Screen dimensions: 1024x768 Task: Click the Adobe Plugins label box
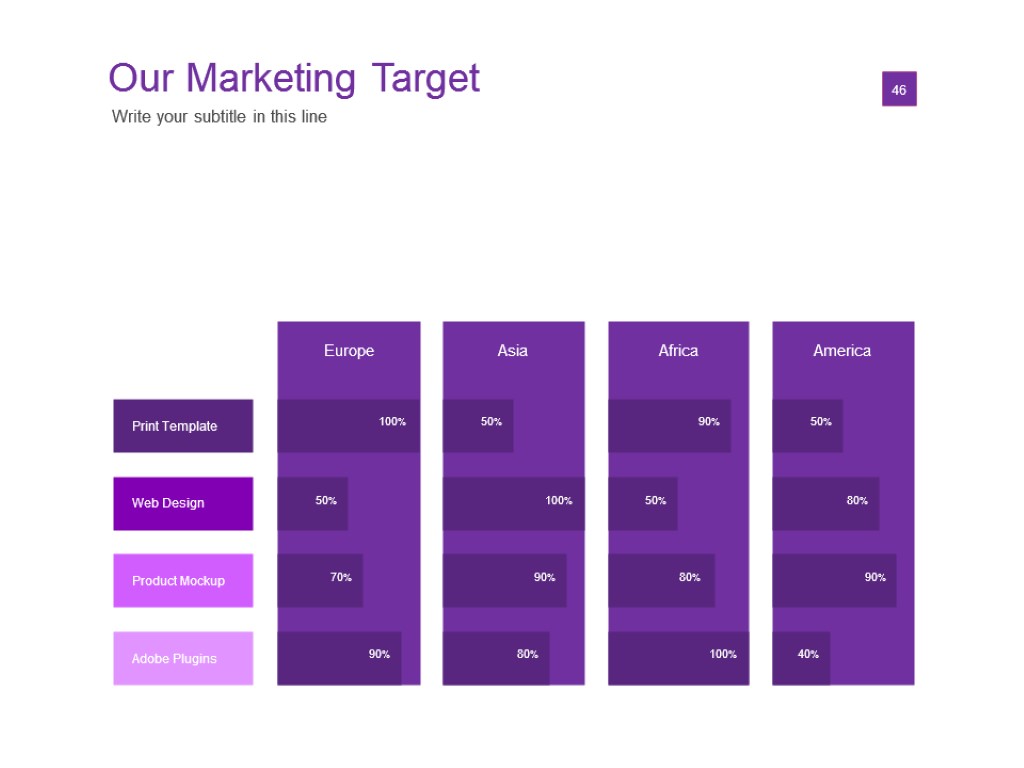pyautogui.click(x=183, y=658)
